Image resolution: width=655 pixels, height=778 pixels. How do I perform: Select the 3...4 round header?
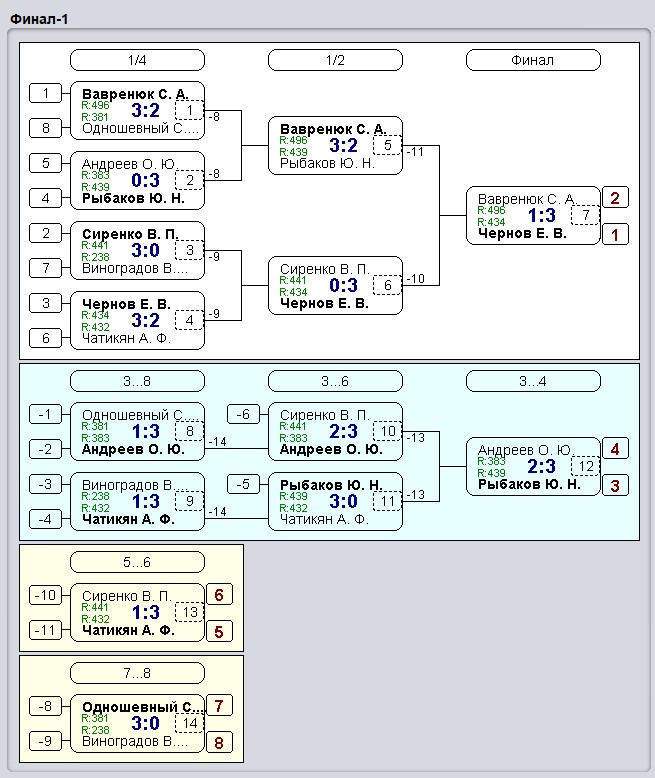click(x=533, y=381)
